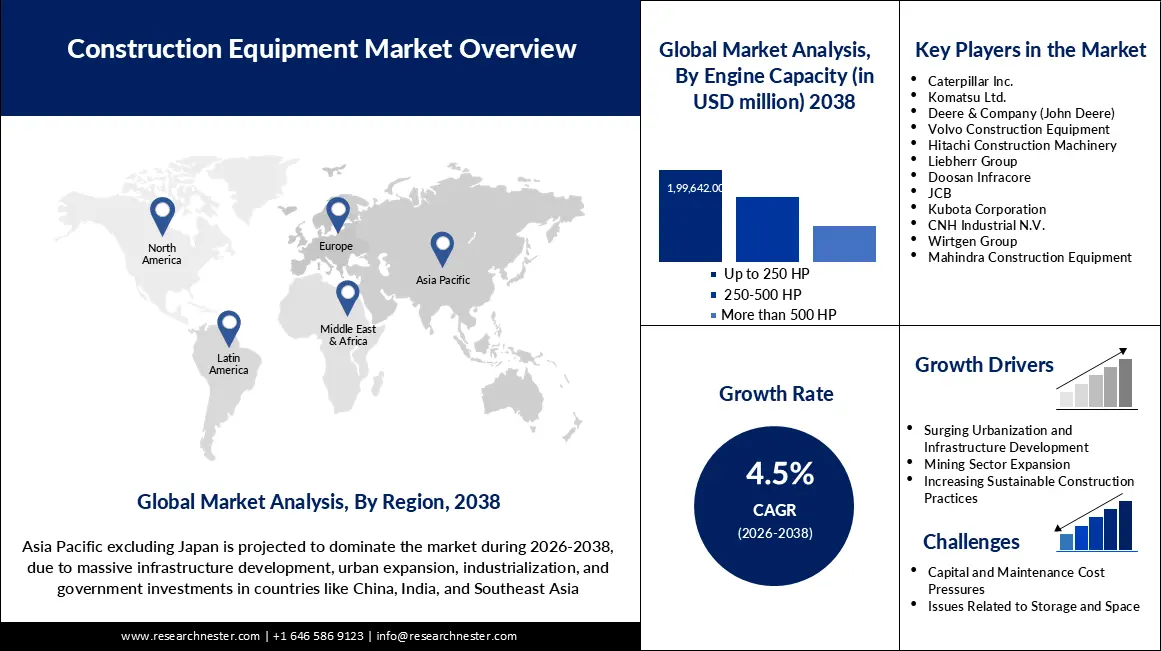The height and width of the screenshot is (651, 1161).
Task: Open the www.researchnester.com link
Action: [x=190, y=636]
